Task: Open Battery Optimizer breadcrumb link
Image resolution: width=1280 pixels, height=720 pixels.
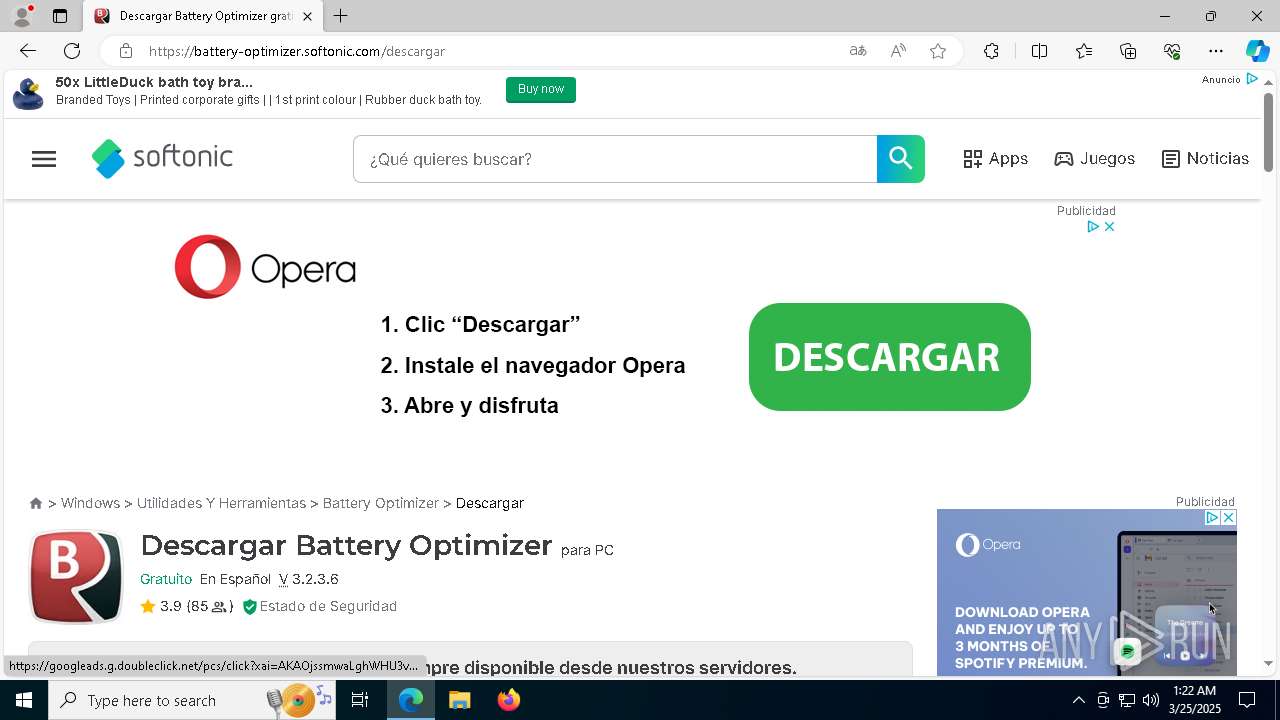Action: [x=381, y=503]
